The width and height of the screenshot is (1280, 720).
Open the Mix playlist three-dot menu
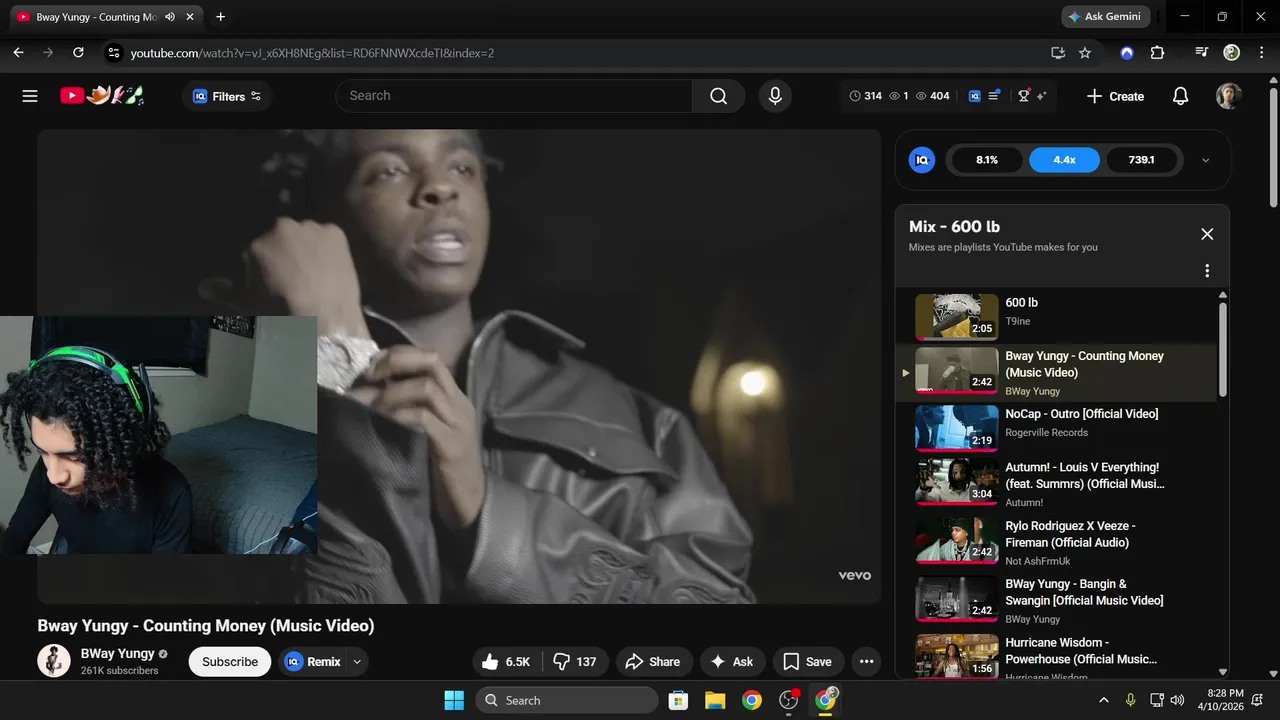[1207, 271]
